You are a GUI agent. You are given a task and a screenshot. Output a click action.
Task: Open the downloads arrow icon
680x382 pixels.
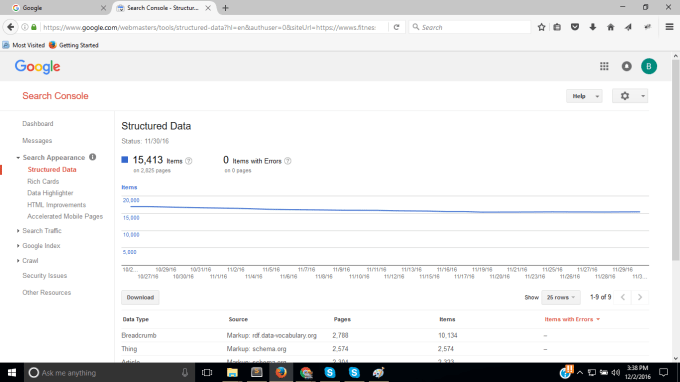593,27
